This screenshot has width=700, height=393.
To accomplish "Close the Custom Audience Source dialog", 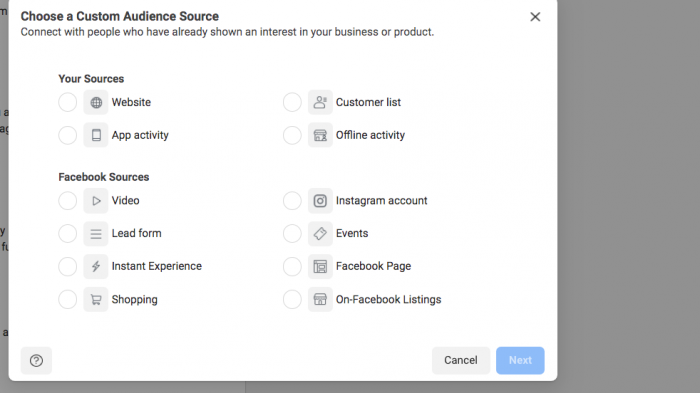I will coord(535,17).
